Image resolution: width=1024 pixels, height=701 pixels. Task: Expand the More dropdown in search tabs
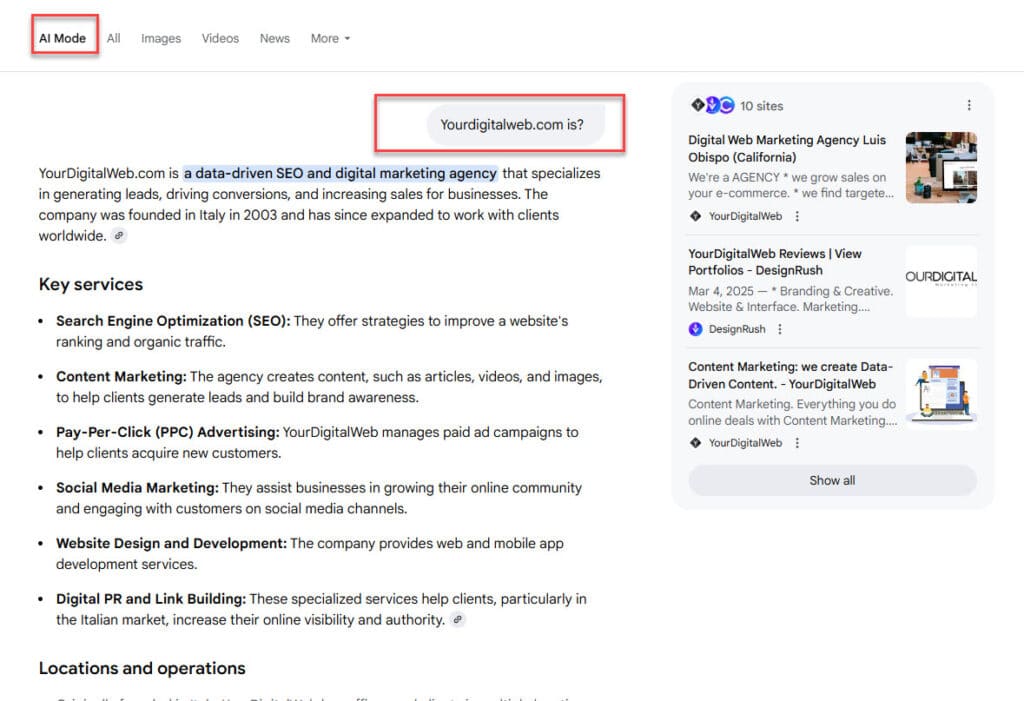click(x=330, y=39)
